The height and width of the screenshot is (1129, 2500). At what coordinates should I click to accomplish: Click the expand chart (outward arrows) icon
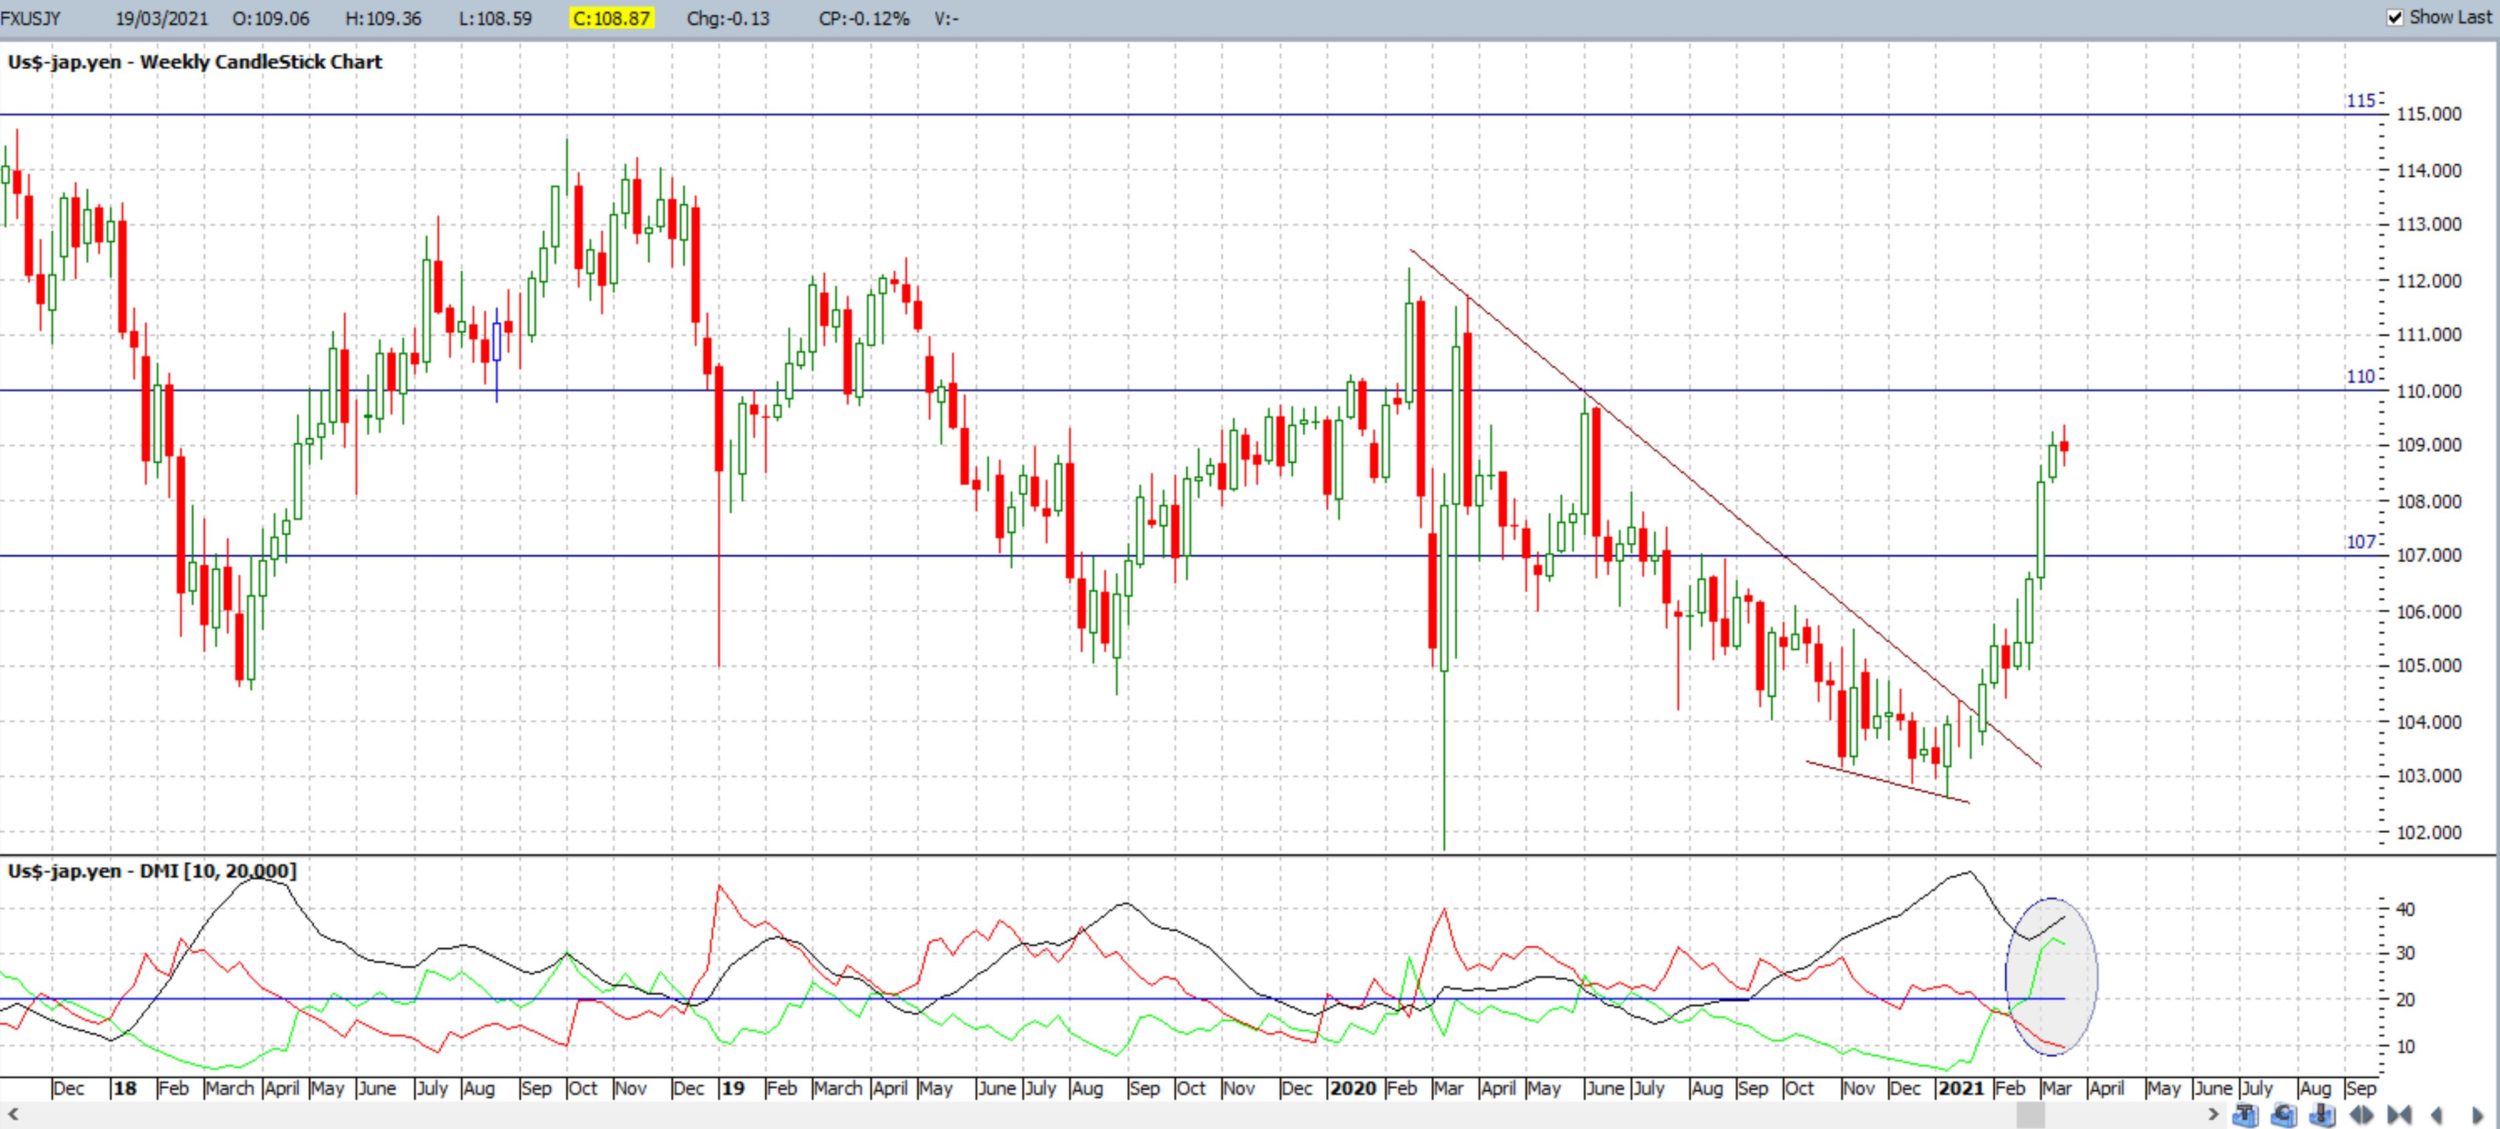pyautogui.click(x=2361, y=1114)
